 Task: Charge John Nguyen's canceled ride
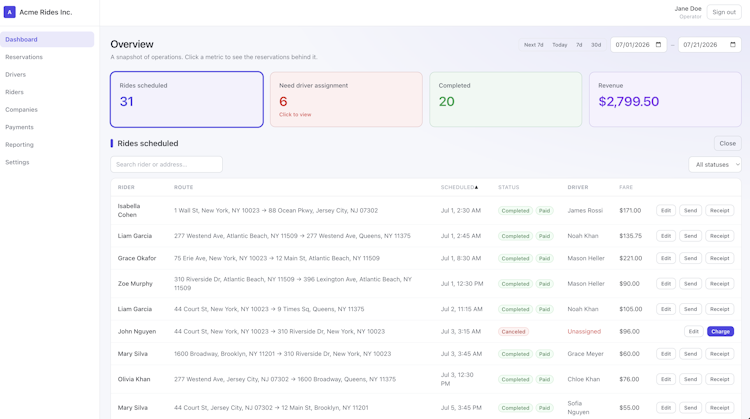coord(720,331)
